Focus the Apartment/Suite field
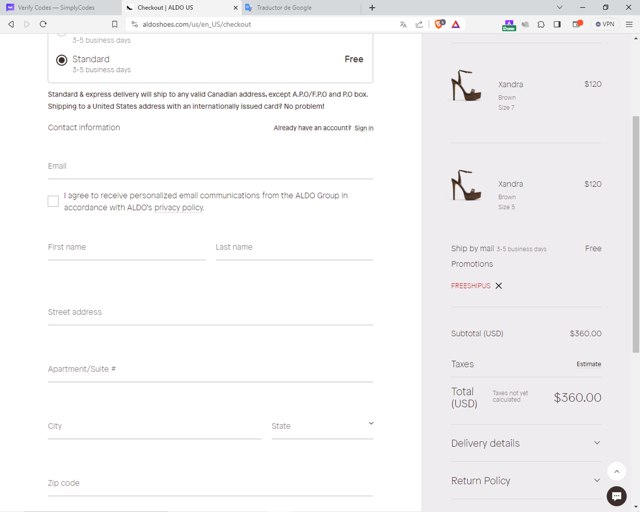 (210, 370)
